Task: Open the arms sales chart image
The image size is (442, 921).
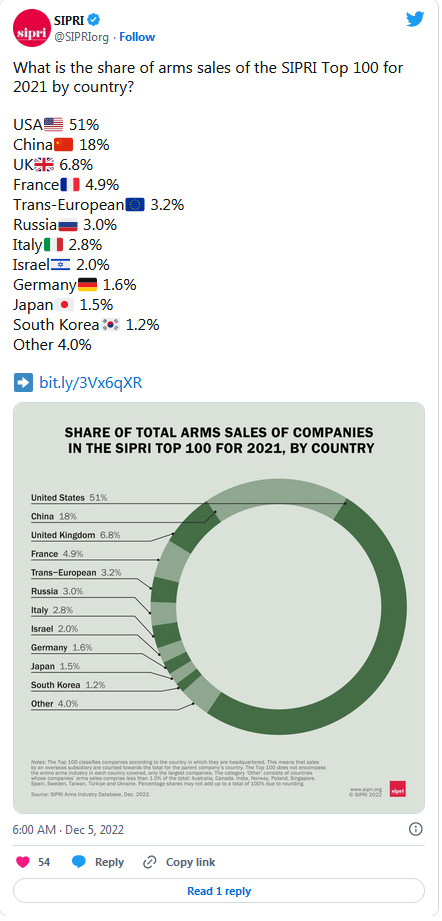Action: [219, 607]
